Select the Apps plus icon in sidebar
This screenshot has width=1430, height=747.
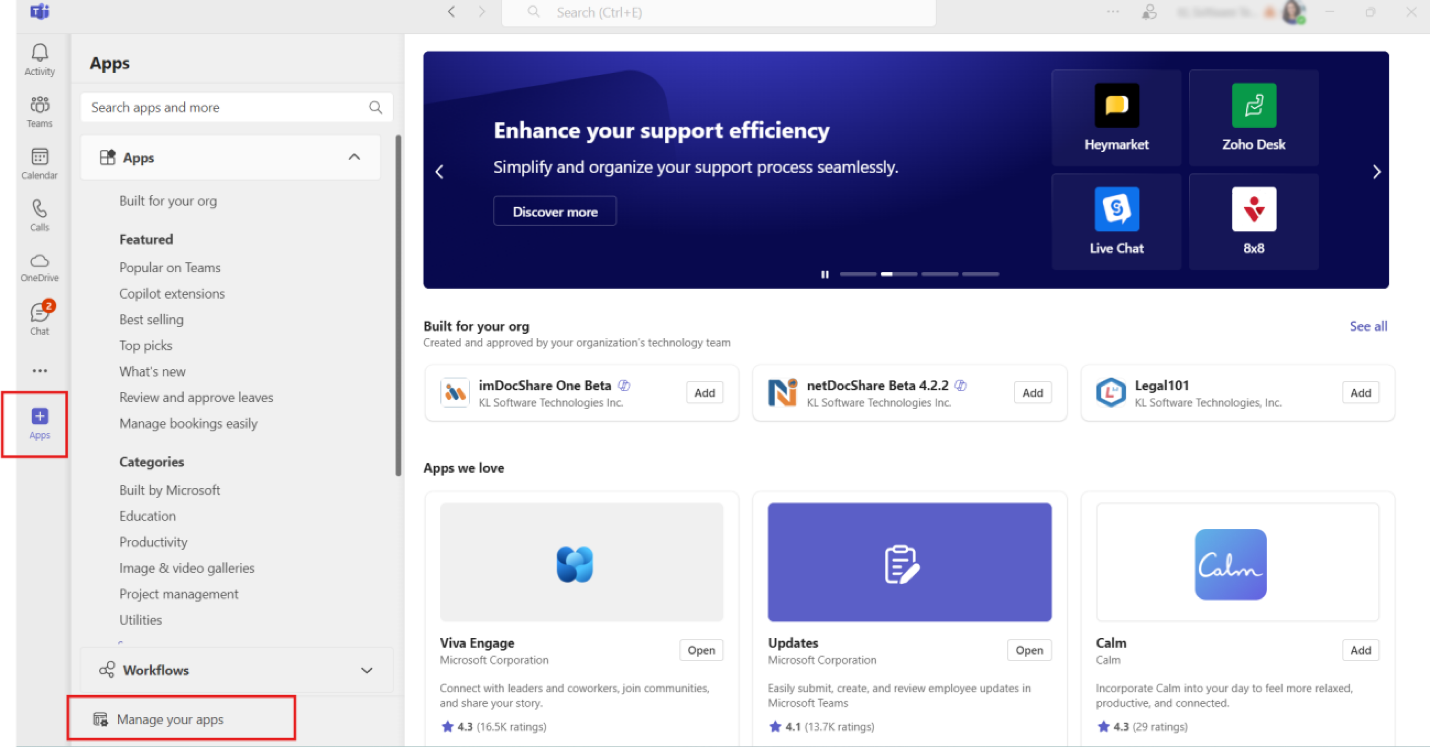pos(40,423)
